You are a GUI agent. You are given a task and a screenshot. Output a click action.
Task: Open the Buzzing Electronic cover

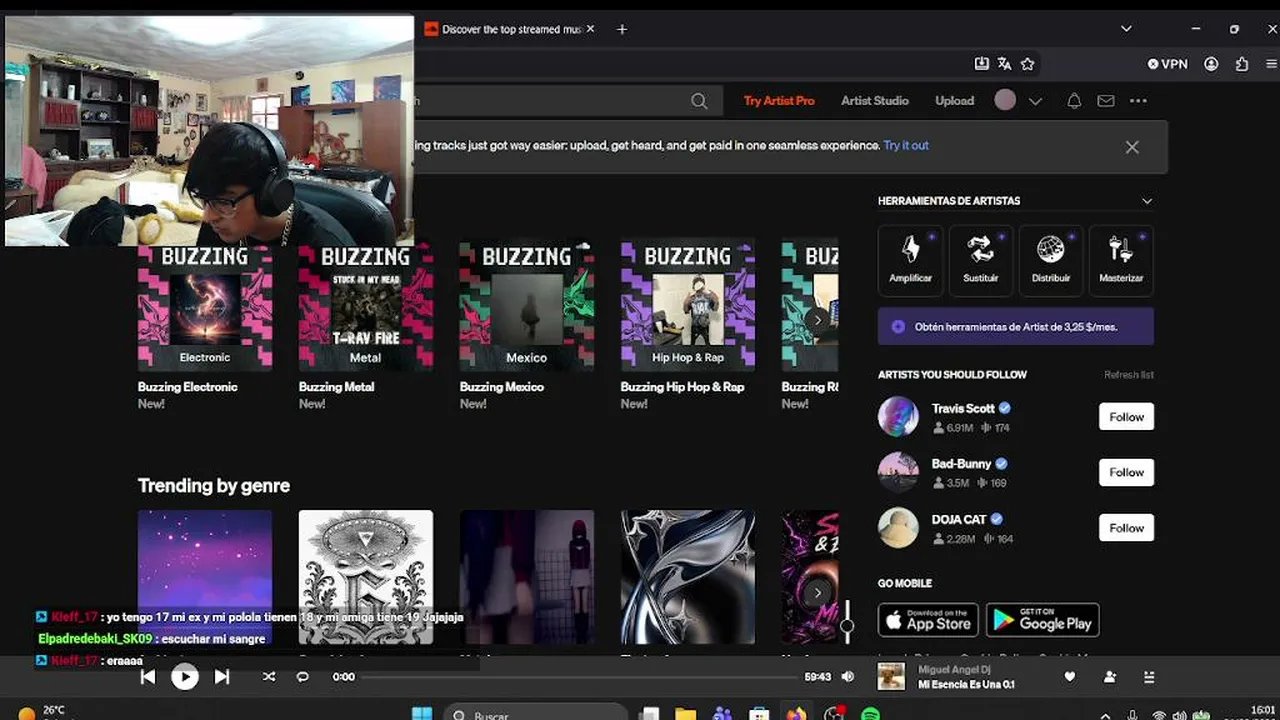tap(205, 305)
